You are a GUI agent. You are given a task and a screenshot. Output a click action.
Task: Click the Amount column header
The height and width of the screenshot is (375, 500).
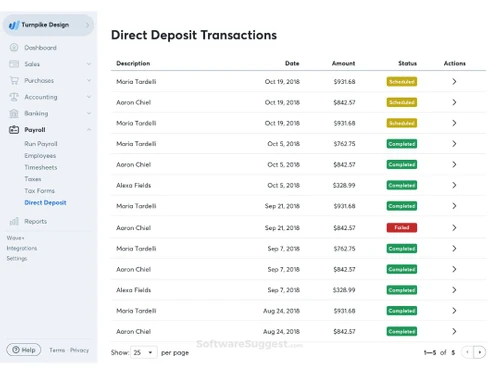coord(343,63)
